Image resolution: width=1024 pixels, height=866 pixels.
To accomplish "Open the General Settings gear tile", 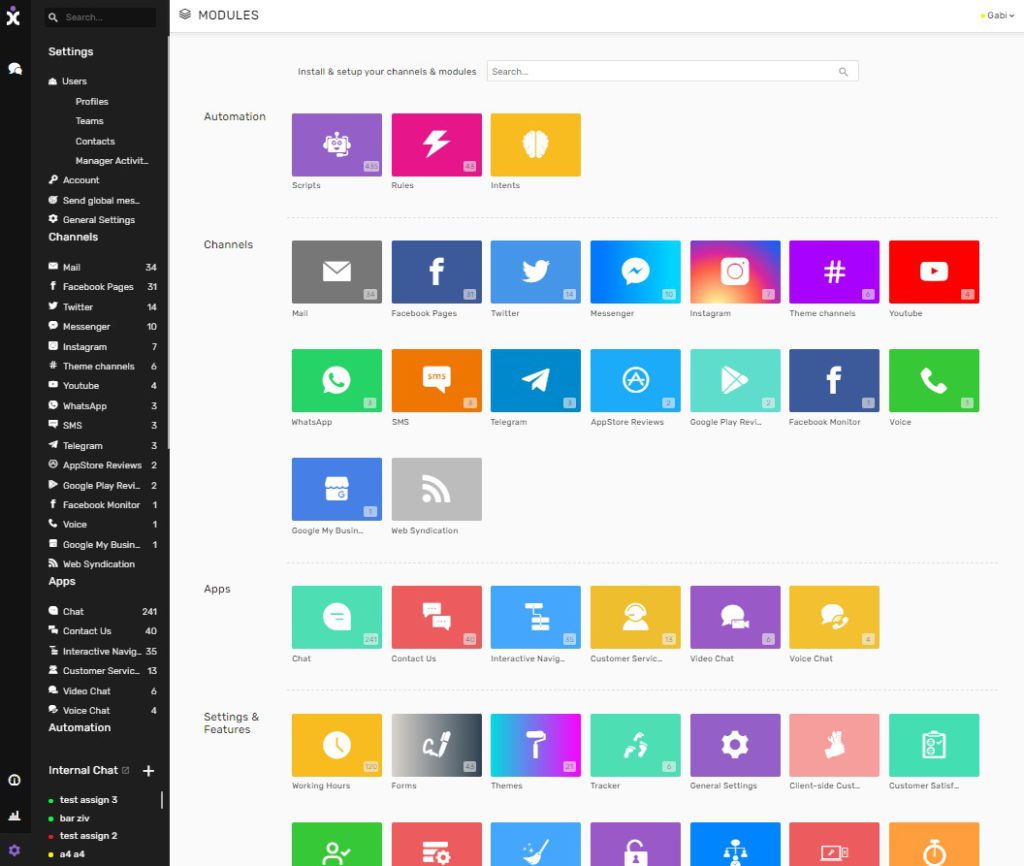I will tap(735, 745).
